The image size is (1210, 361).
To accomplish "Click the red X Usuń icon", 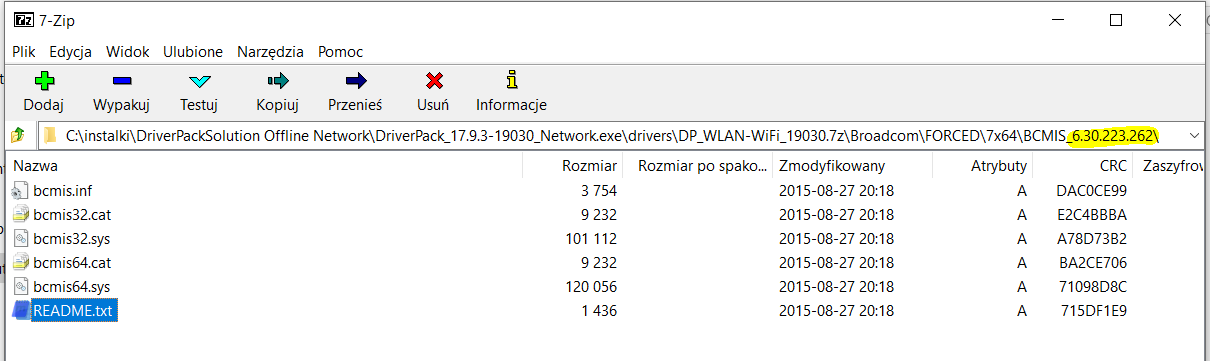I will tap(433, 81).
